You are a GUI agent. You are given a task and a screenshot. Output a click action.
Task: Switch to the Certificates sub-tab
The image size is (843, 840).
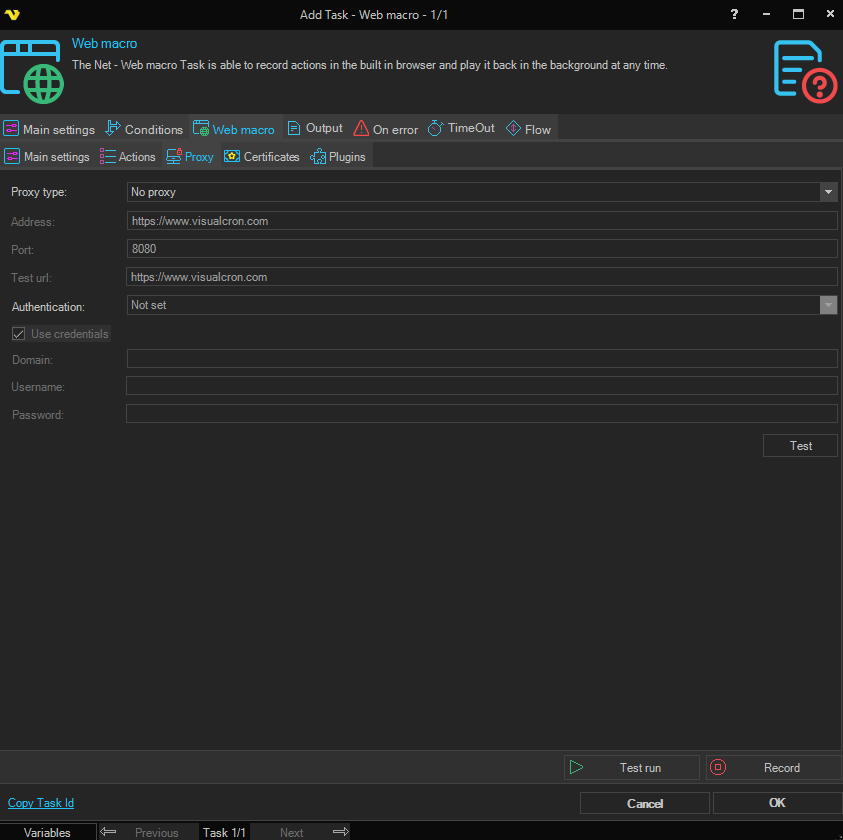click(262, 157)
